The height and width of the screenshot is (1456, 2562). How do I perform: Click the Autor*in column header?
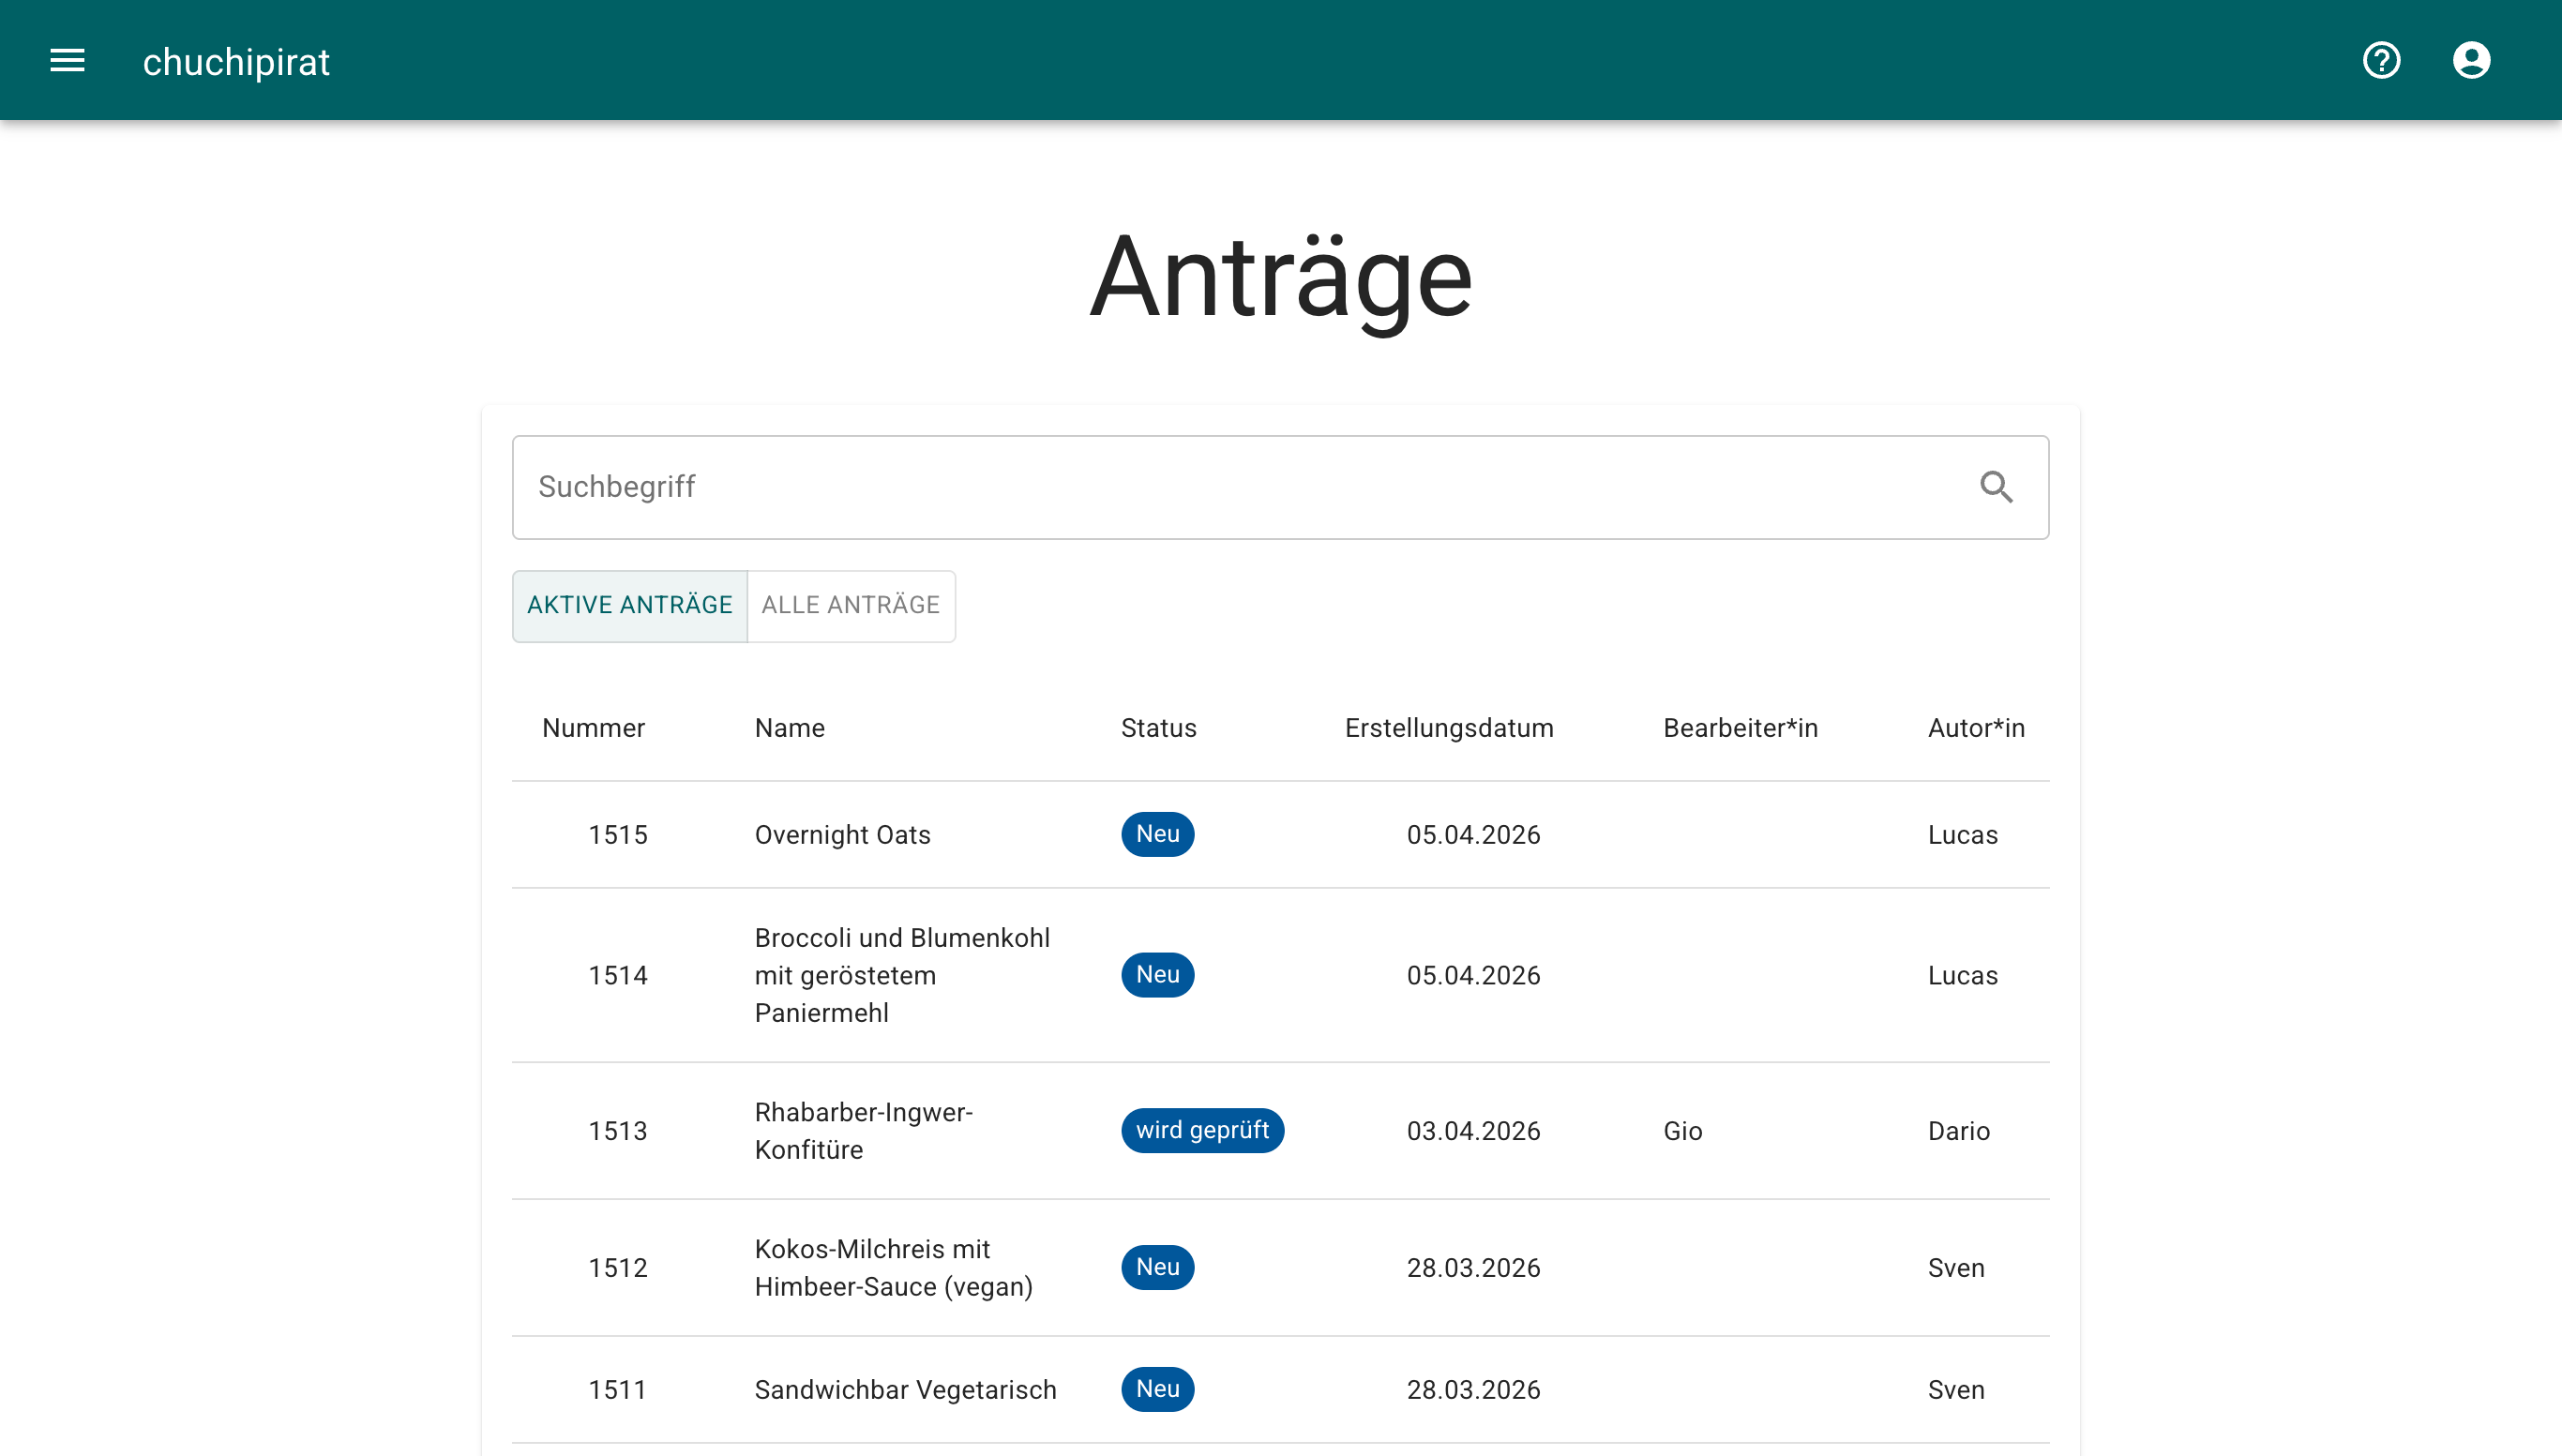click(1976, 728)
